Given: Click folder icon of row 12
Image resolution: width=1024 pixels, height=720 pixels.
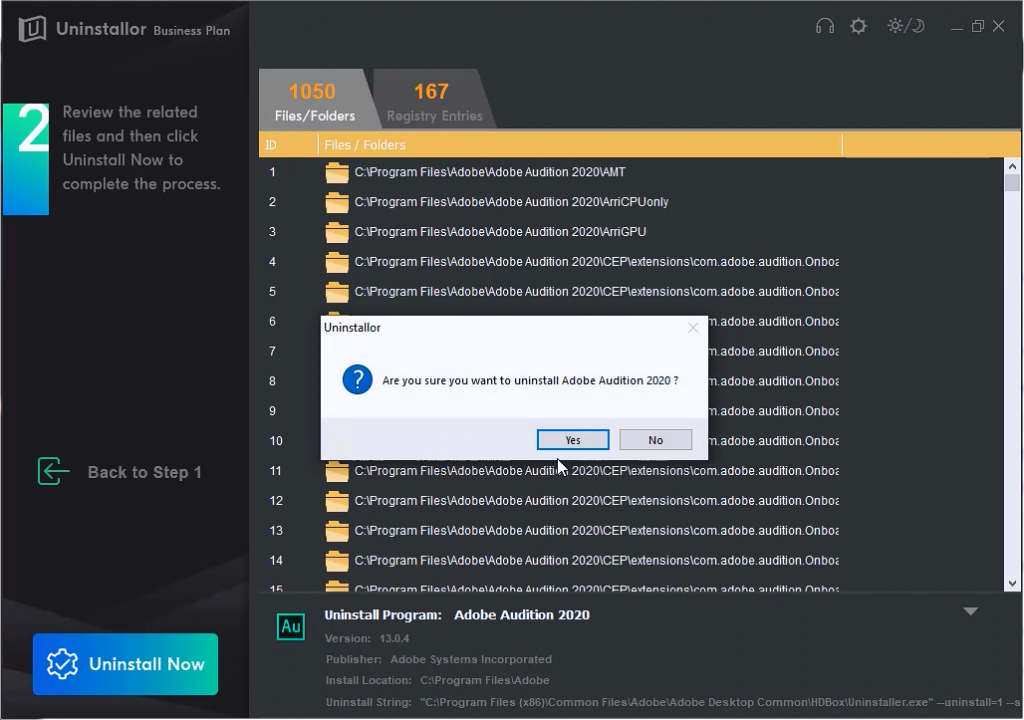Looking at the screenshot, I should tap(337, 501).
